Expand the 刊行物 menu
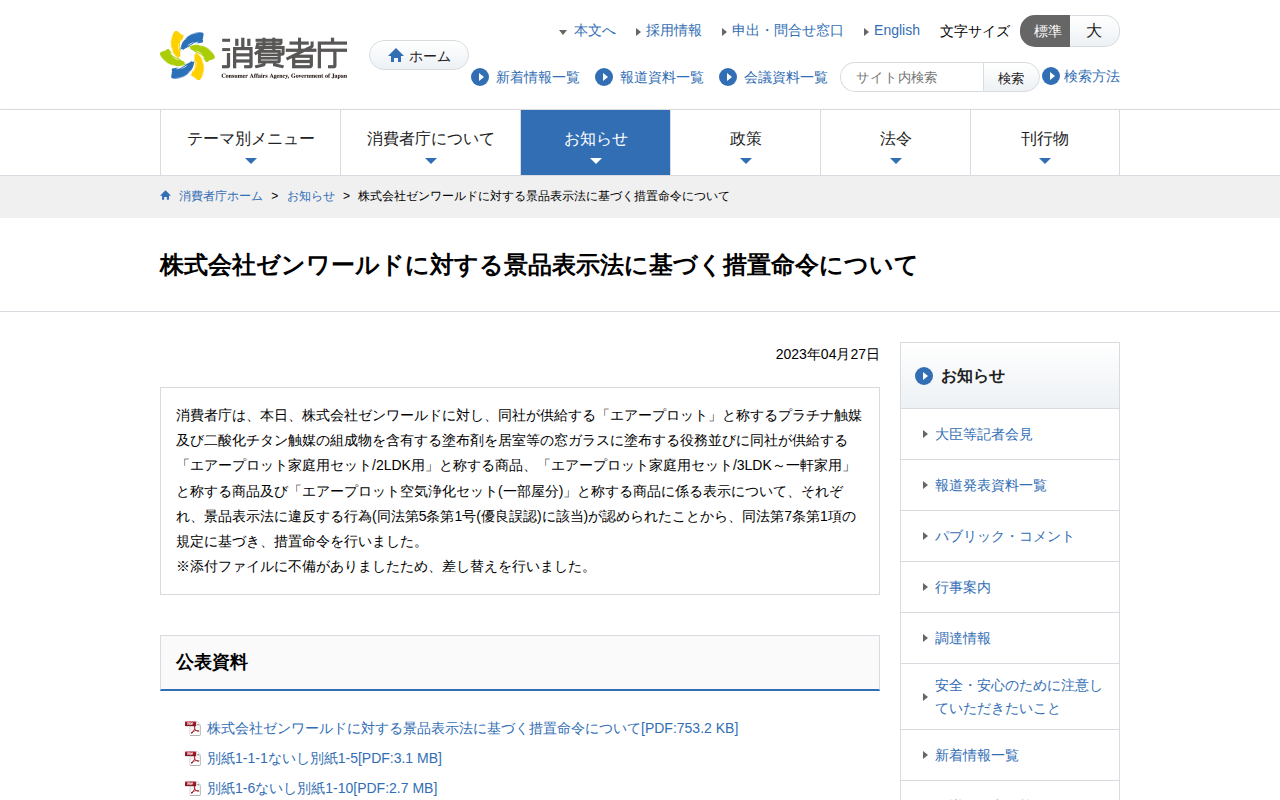1280x800 pixels. [x=1045, y=143]
